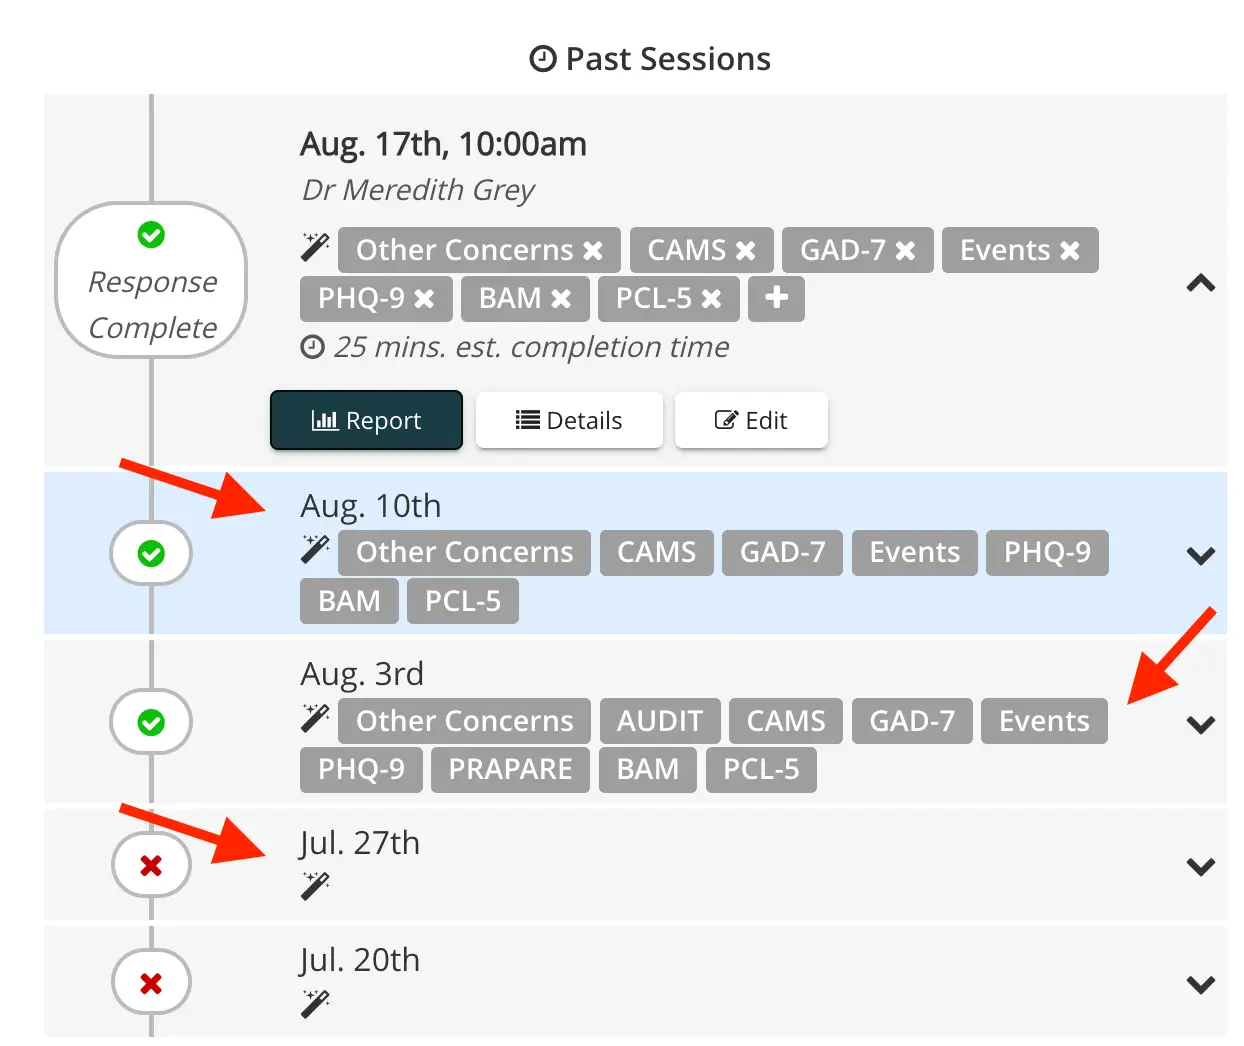Remove the PCL-5 measure from Aug. 17th
Screen dimensions: 1244x1046
coord(711,298)
